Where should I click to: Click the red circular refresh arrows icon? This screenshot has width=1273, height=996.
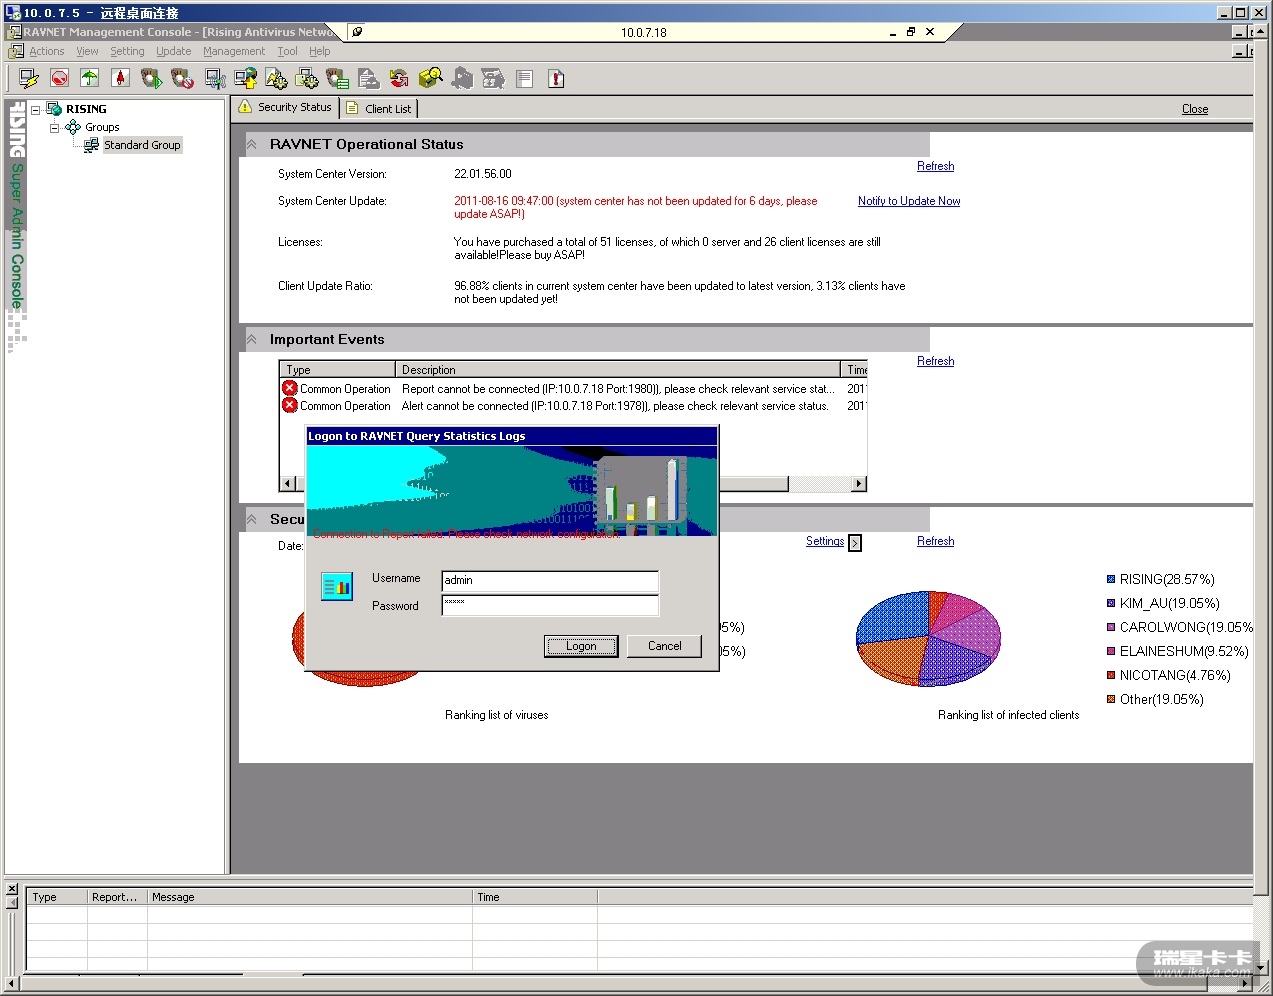(x=399, y=78)
